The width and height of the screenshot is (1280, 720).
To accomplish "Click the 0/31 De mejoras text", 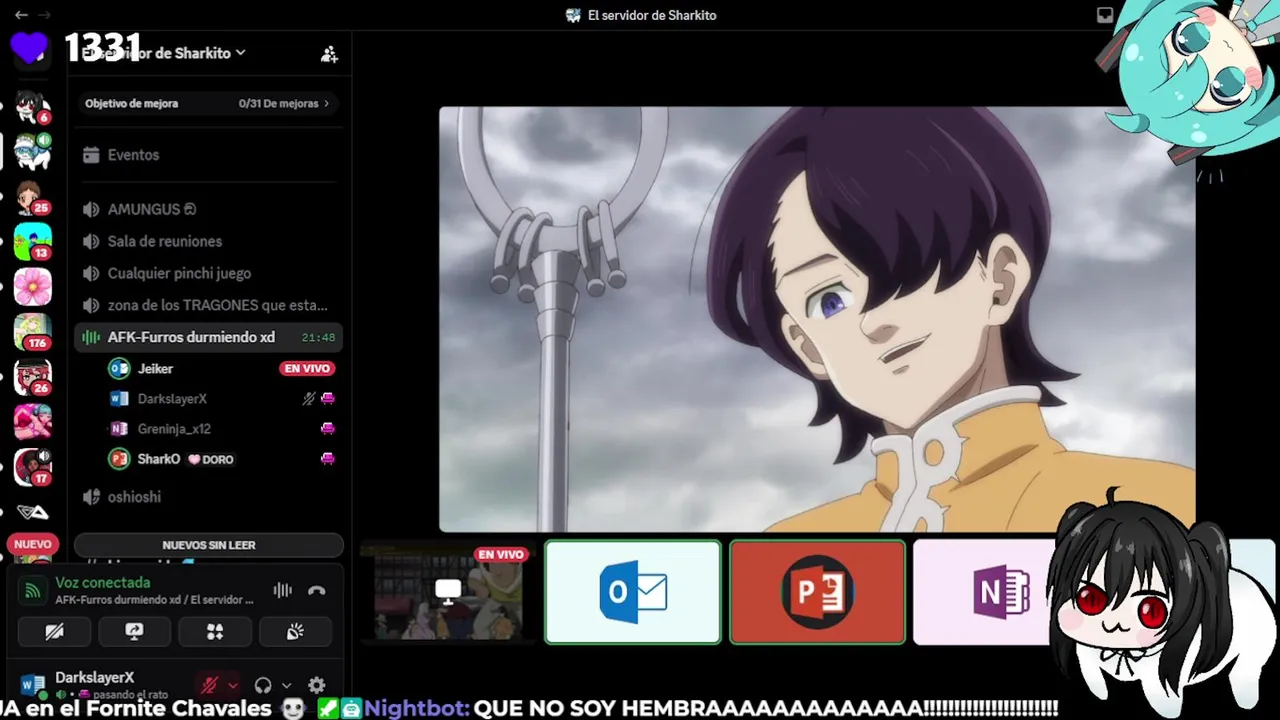I will 278,104.
